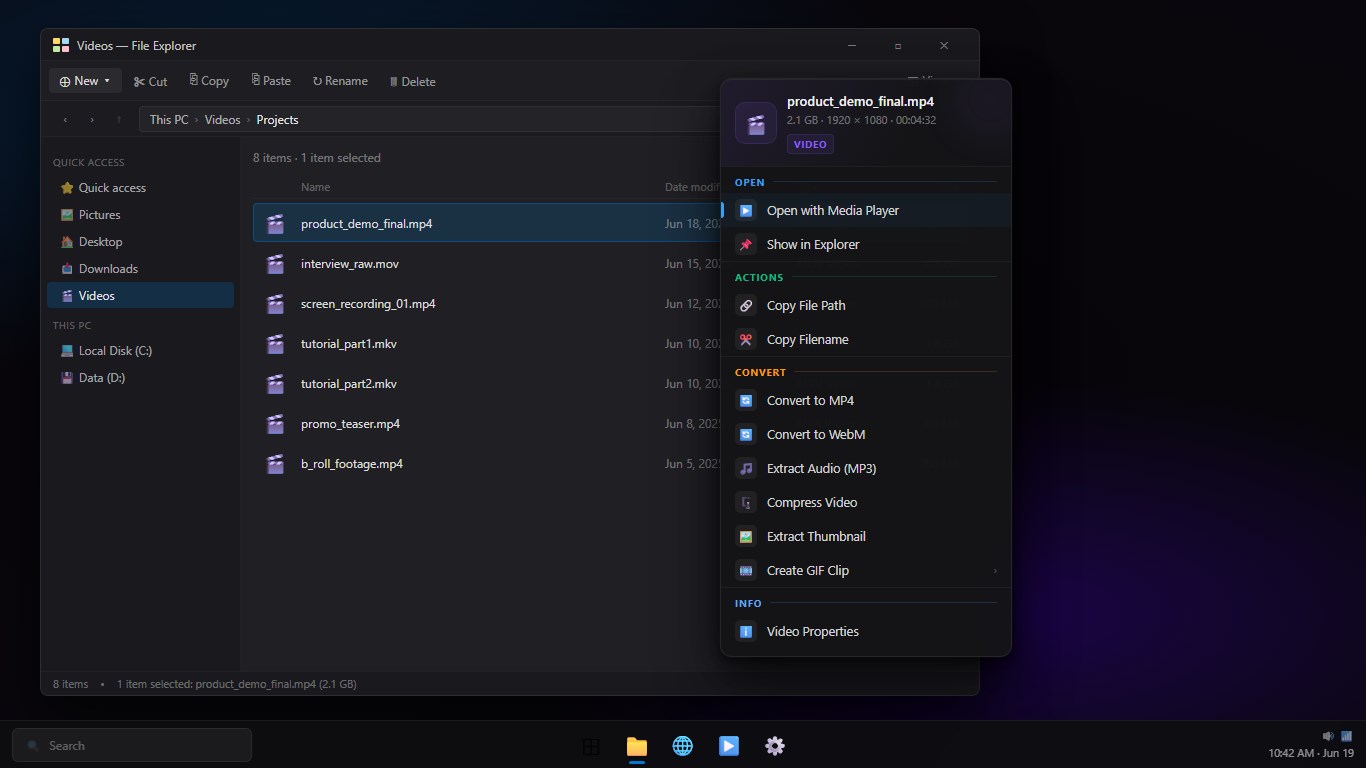
Task: Select the file interview_raw.mov
Action: [486, 264]
